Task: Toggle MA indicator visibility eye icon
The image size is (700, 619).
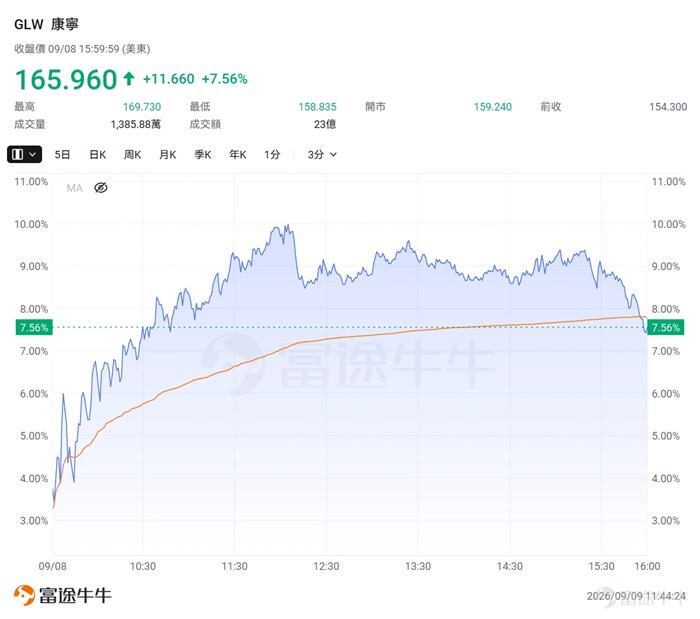Action: 101,188
